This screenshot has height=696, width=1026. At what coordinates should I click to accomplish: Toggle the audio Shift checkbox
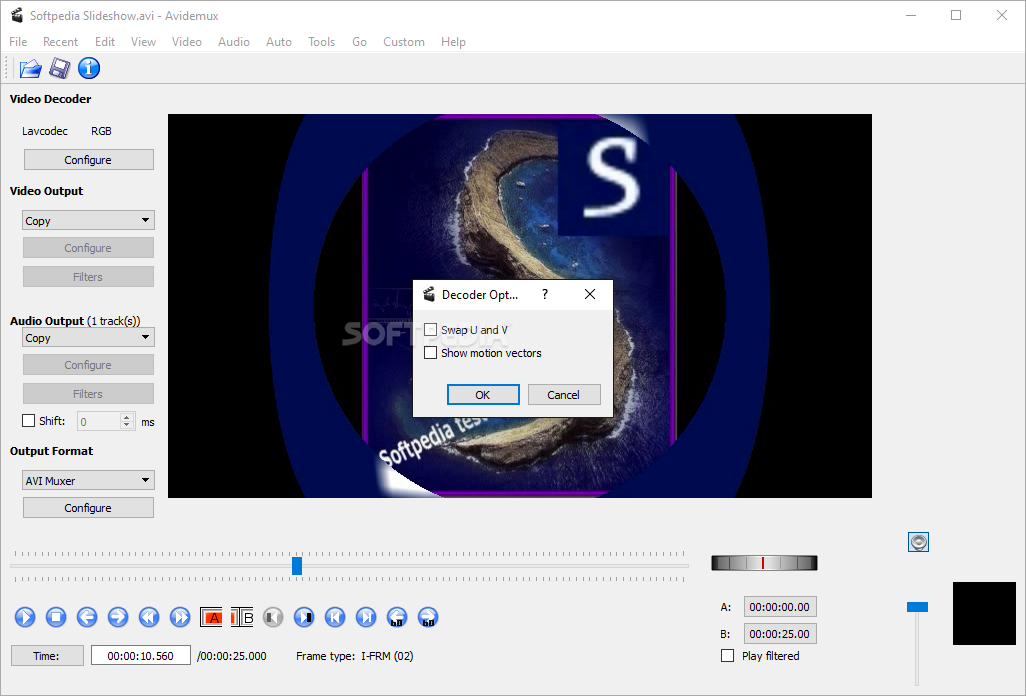(29, 421)
